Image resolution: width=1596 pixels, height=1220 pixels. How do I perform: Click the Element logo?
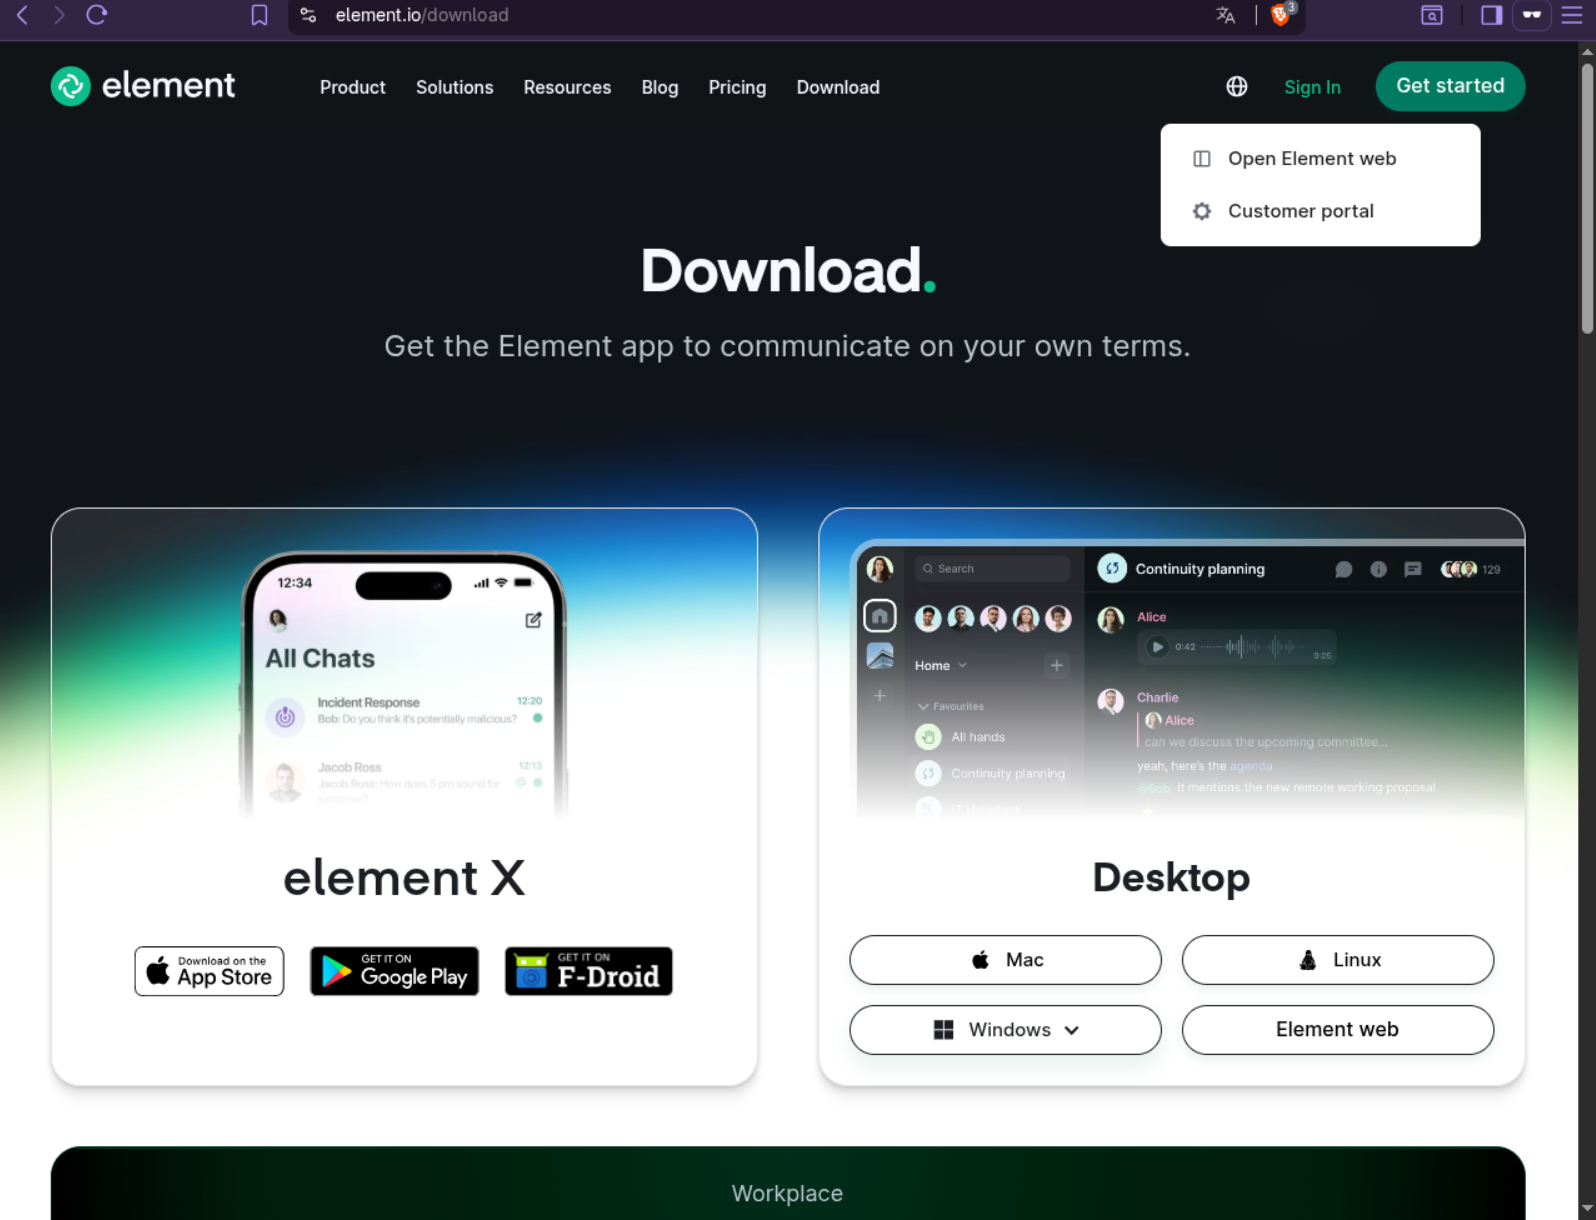[143, 86]
